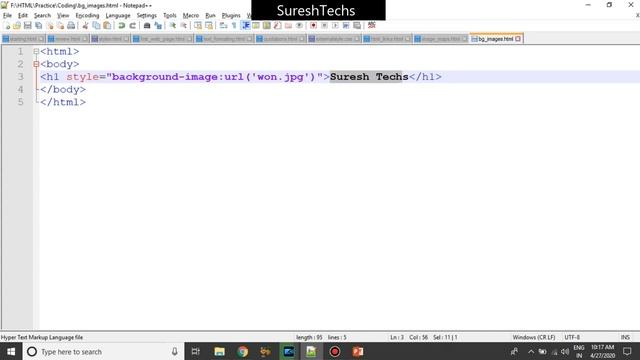640x360 pixels.
Task: Click the Zoom In toolbar icon
Action: [173, 26]
